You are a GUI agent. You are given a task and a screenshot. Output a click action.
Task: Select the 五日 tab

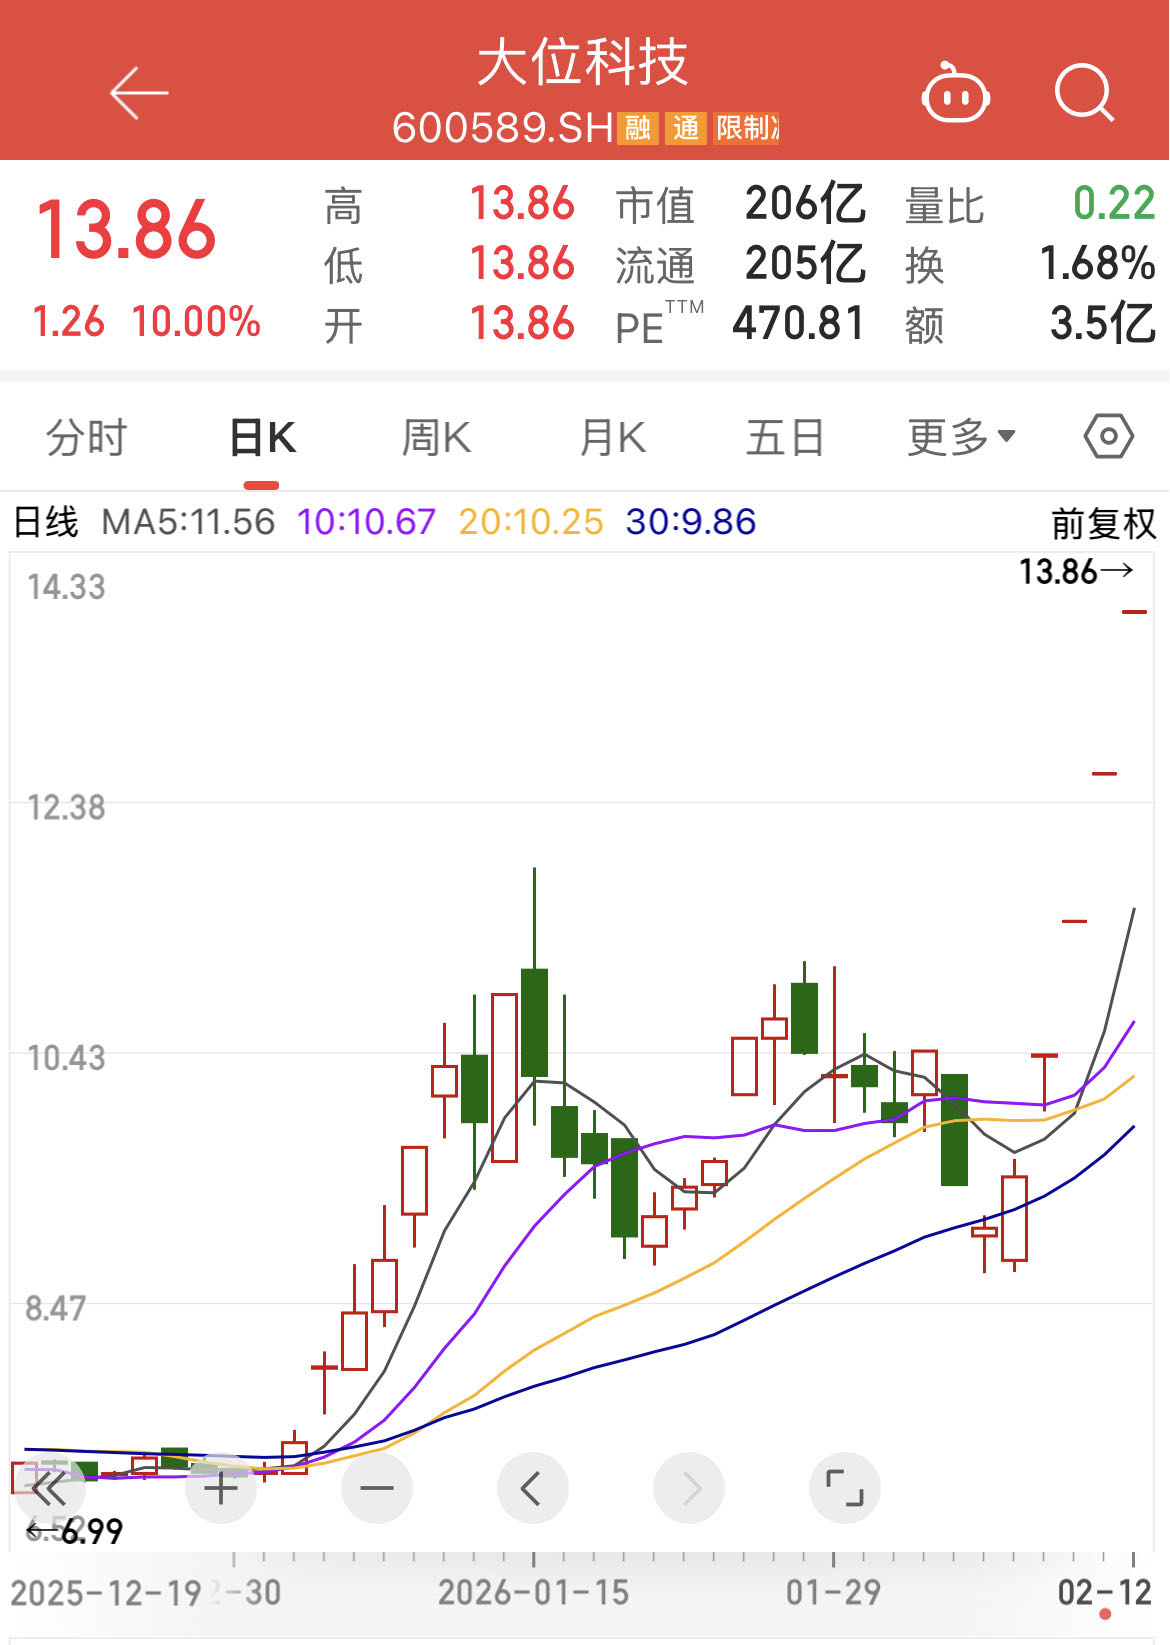pyautogui.click(x=785, y=437)
